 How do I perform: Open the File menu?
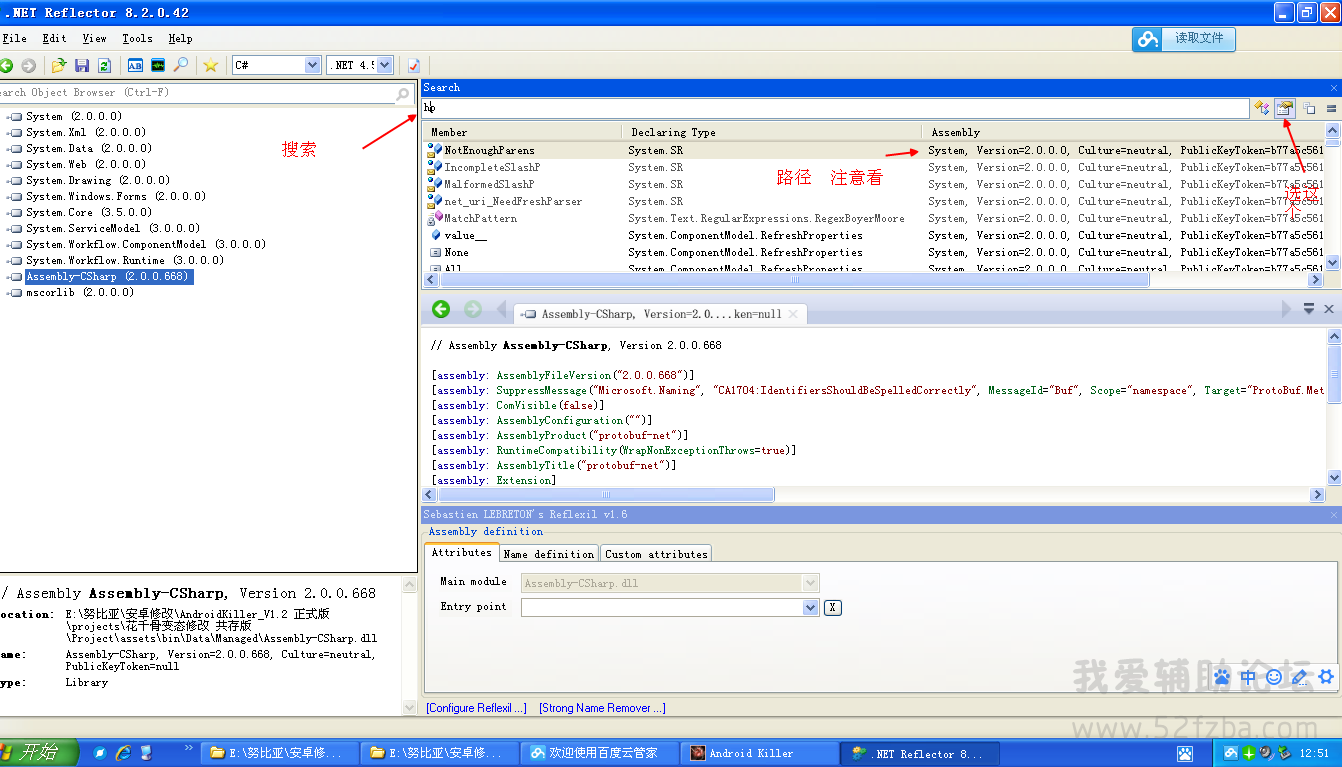14,39
